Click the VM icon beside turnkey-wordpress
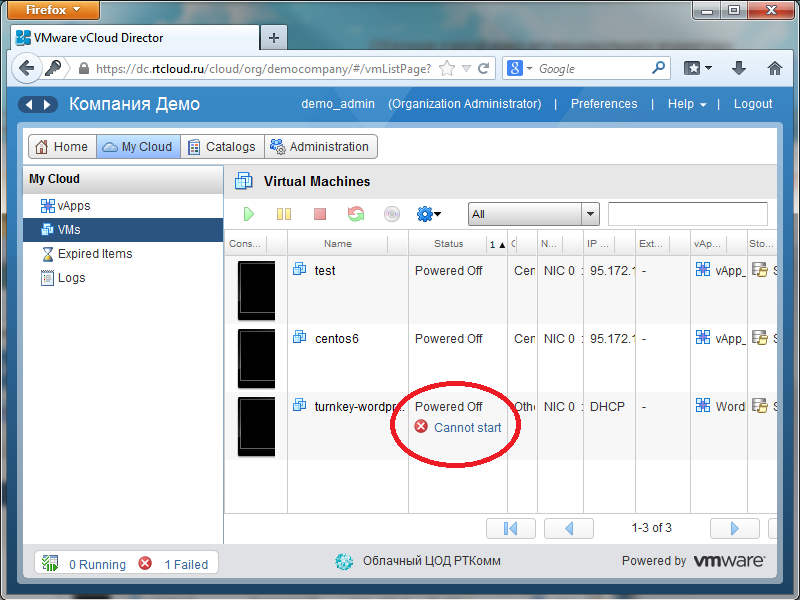 [x=299, y=405]
